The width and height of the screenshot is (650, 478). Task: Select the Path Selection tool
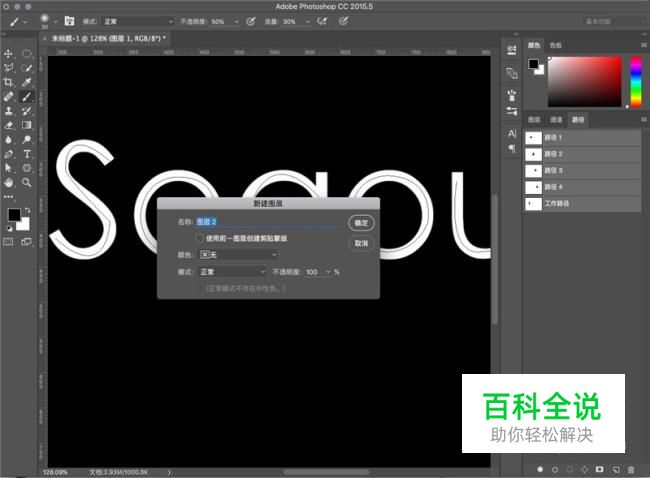pos(8,168)
